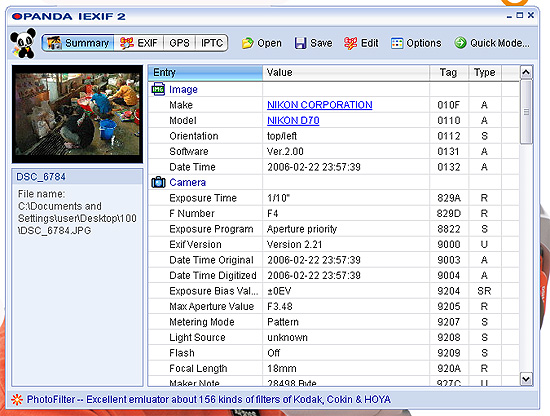This screenshot has height=416, width=550.
Task: Click the Open label in toolbar
Action: click(x=269, y=43)
